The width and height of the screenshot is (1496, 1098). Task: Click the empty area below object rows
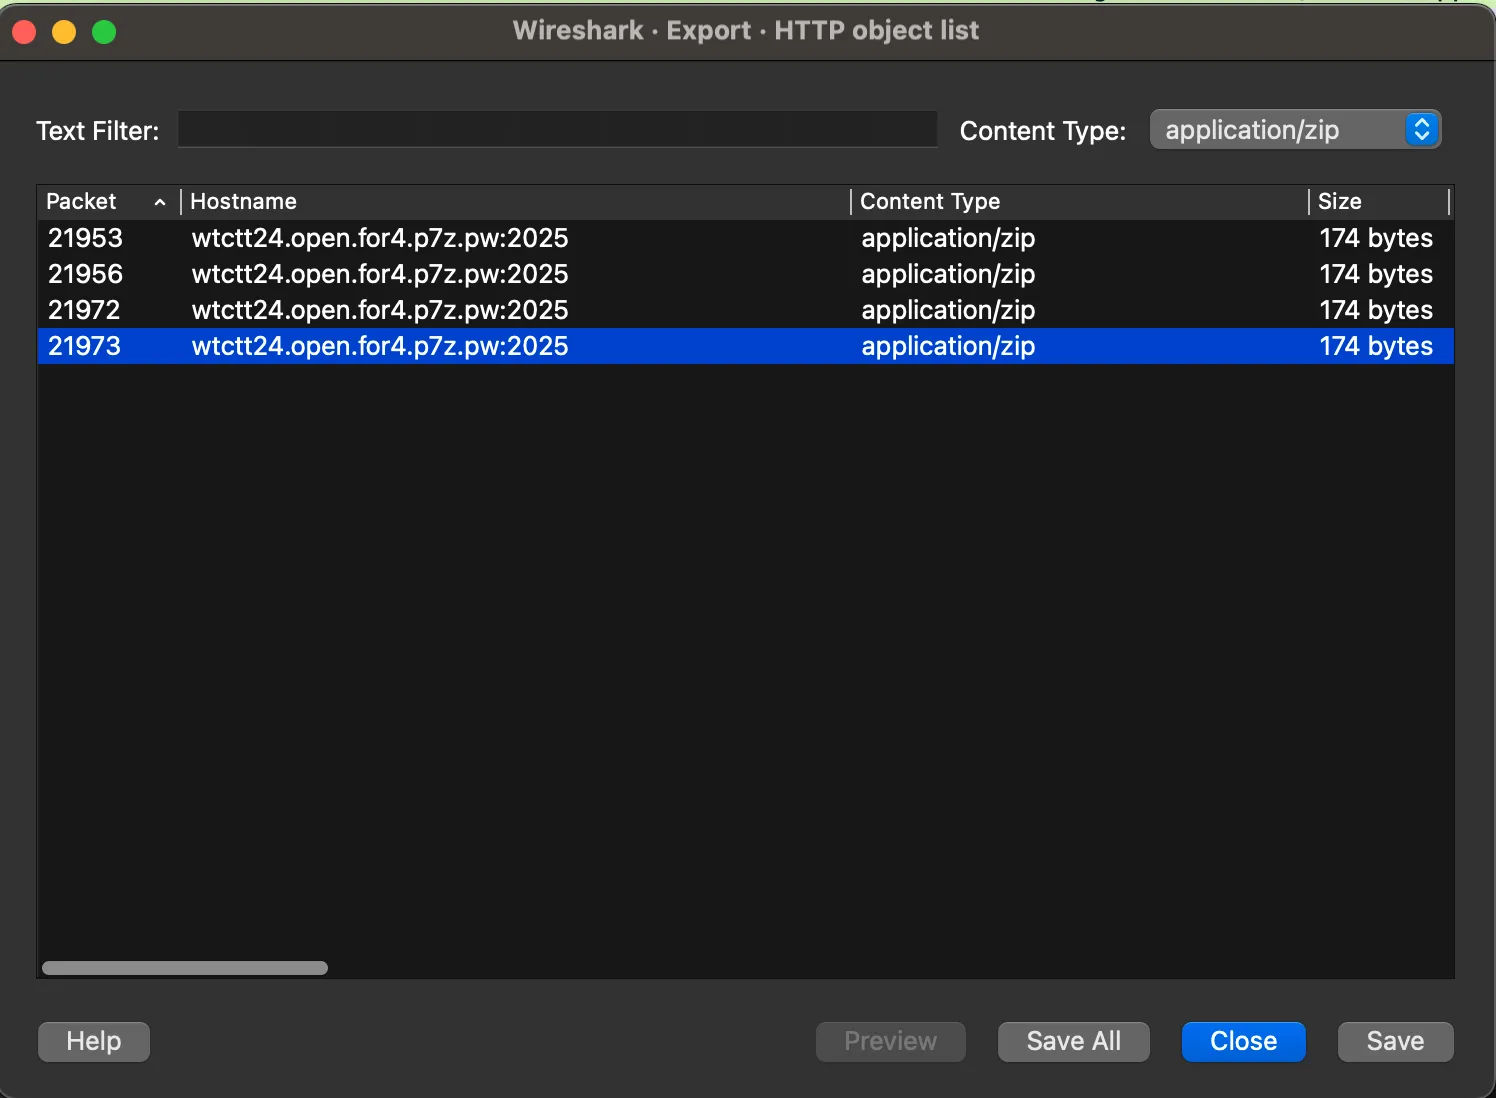pyautogui.click(x=745, y=650)
